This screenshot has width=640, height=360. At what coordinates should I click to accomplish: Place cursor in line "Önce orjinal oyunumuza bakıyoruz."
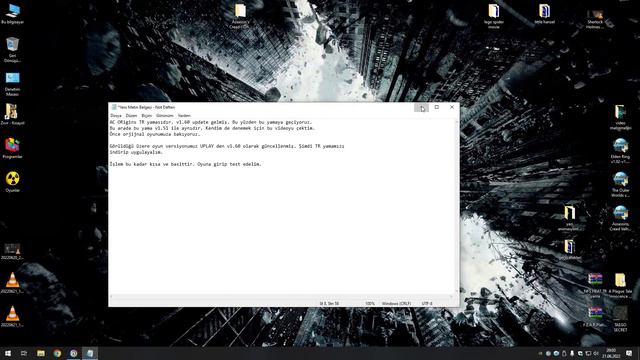[155, 134]
